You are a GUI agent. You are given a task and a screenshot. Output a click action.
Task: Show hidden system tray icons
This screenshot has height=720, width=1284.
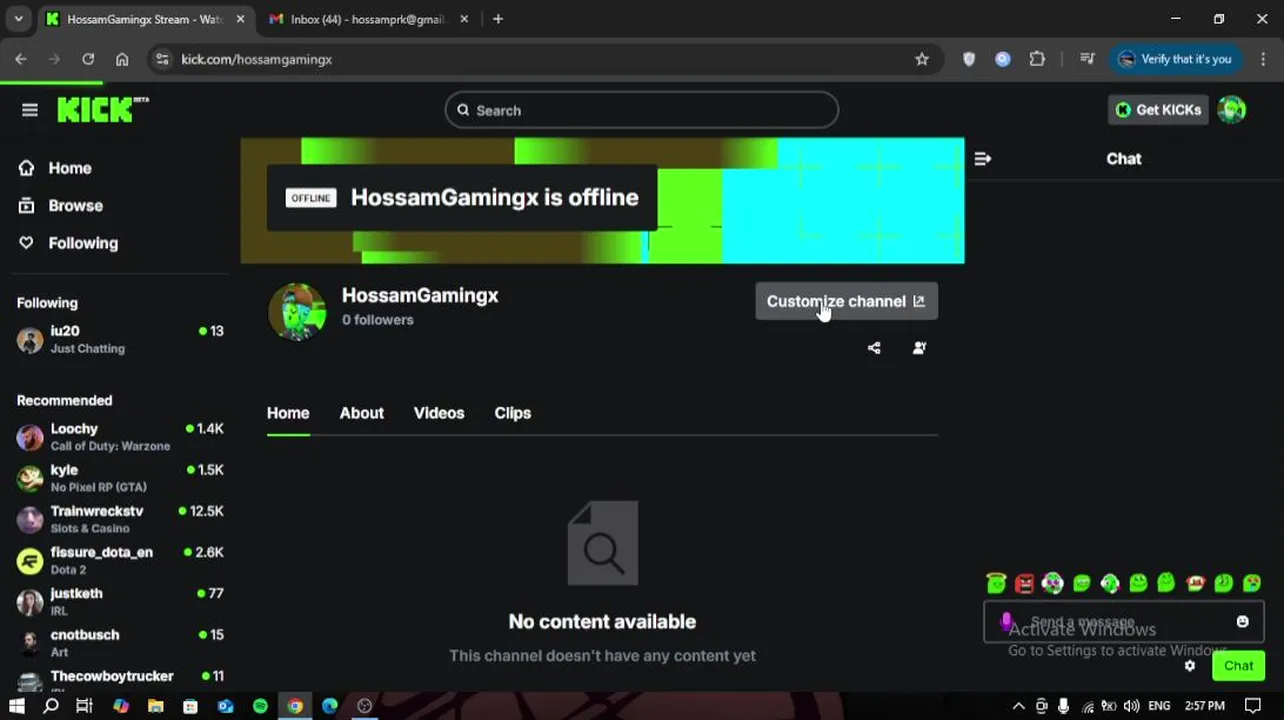(1018, 706)
